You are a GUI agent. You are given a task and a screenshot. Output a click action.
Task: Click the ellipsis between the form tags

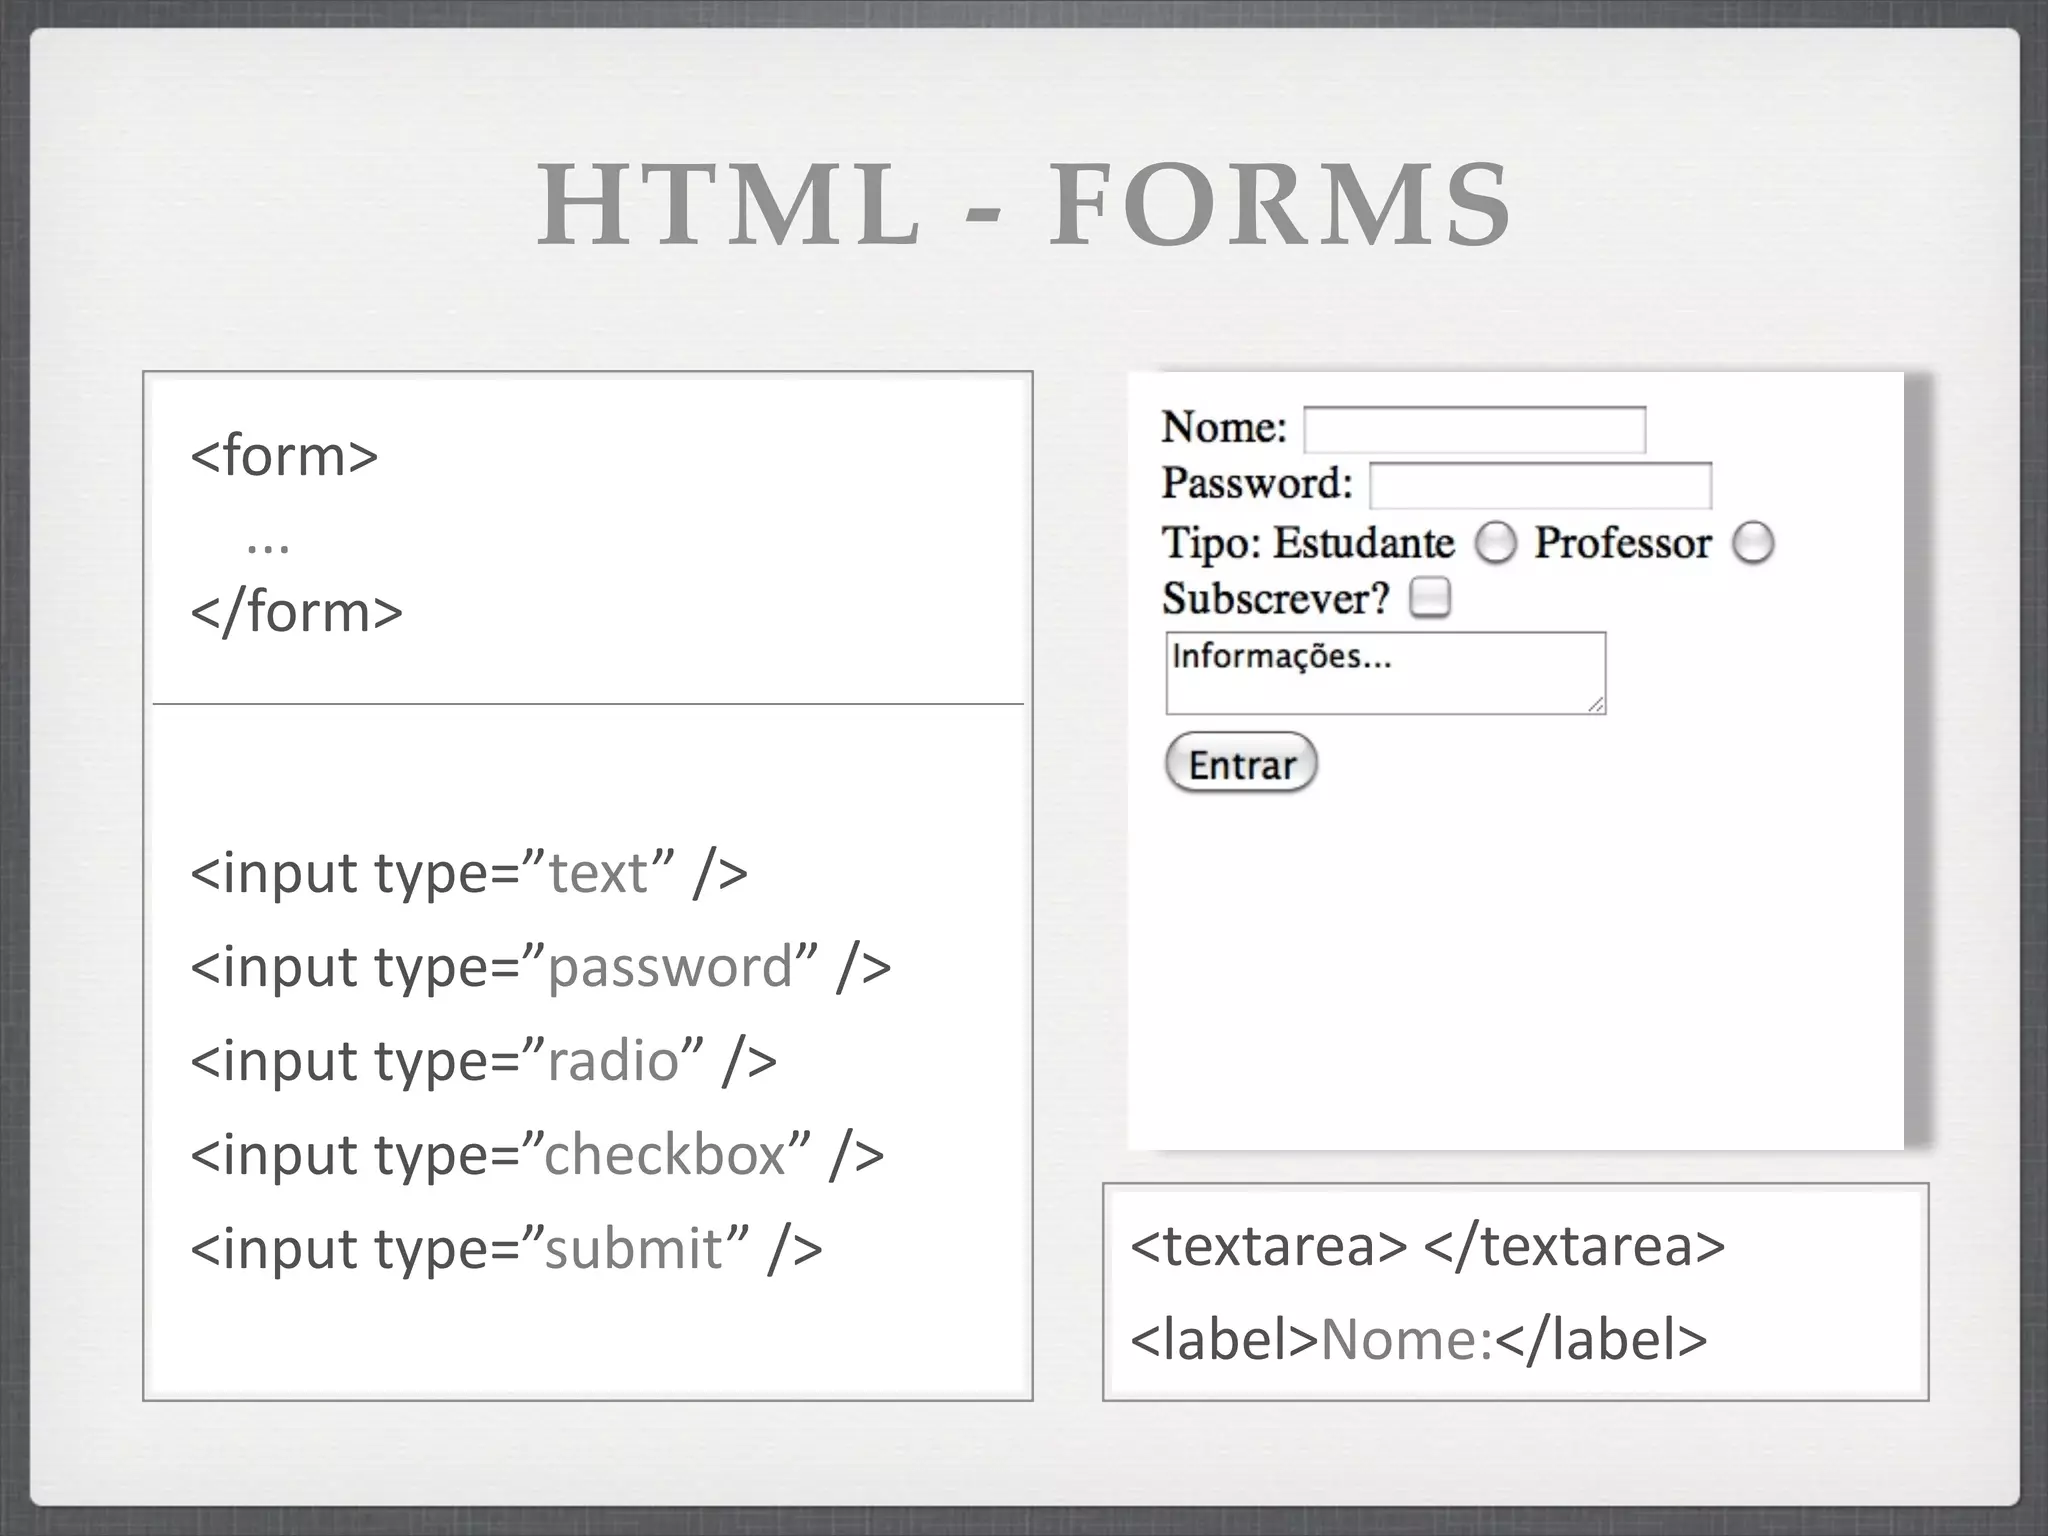coord(268,549)
